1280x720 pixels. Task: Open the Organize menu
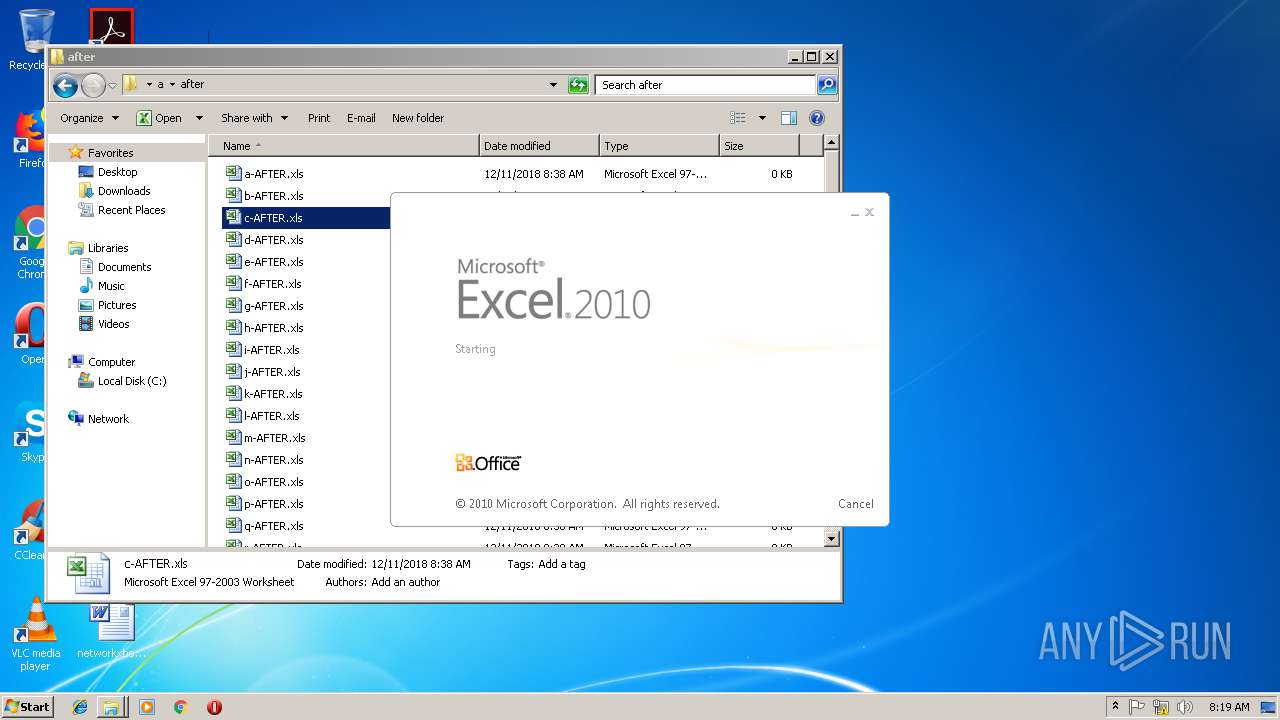pyautogui.click(x=89, y=118)
